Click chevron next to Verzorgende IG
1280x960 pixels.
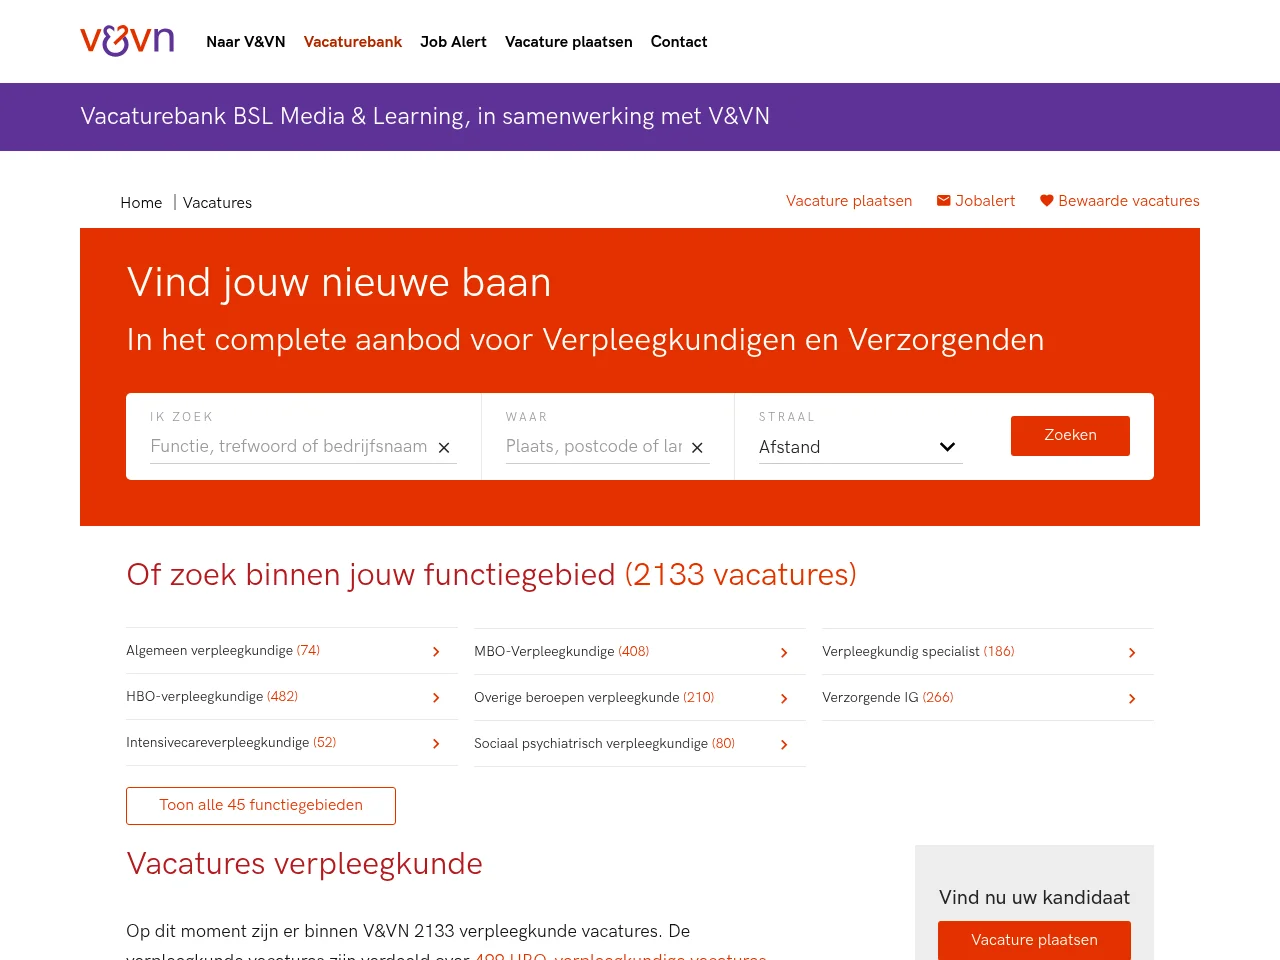coord(1132,699)
